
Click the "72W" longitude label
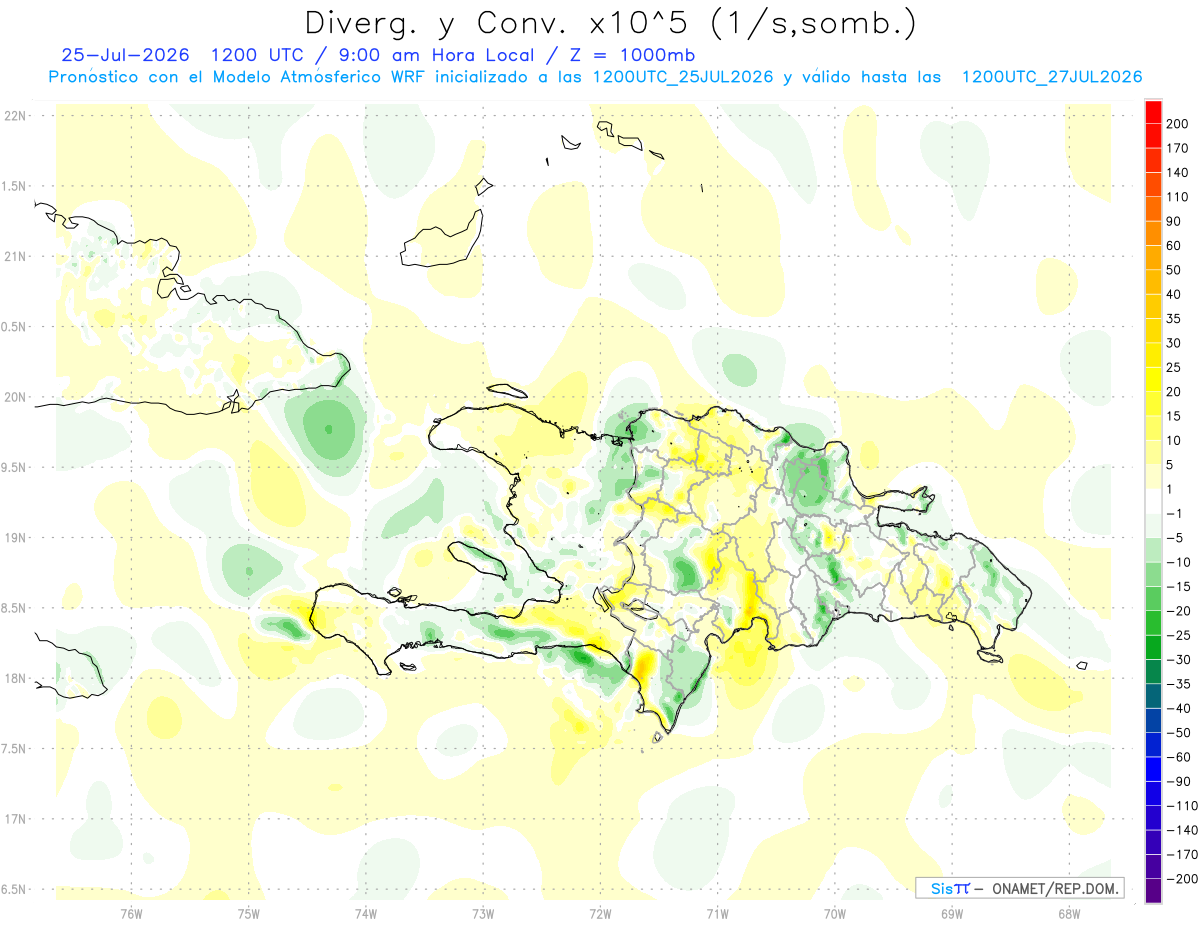click(600, 914)
